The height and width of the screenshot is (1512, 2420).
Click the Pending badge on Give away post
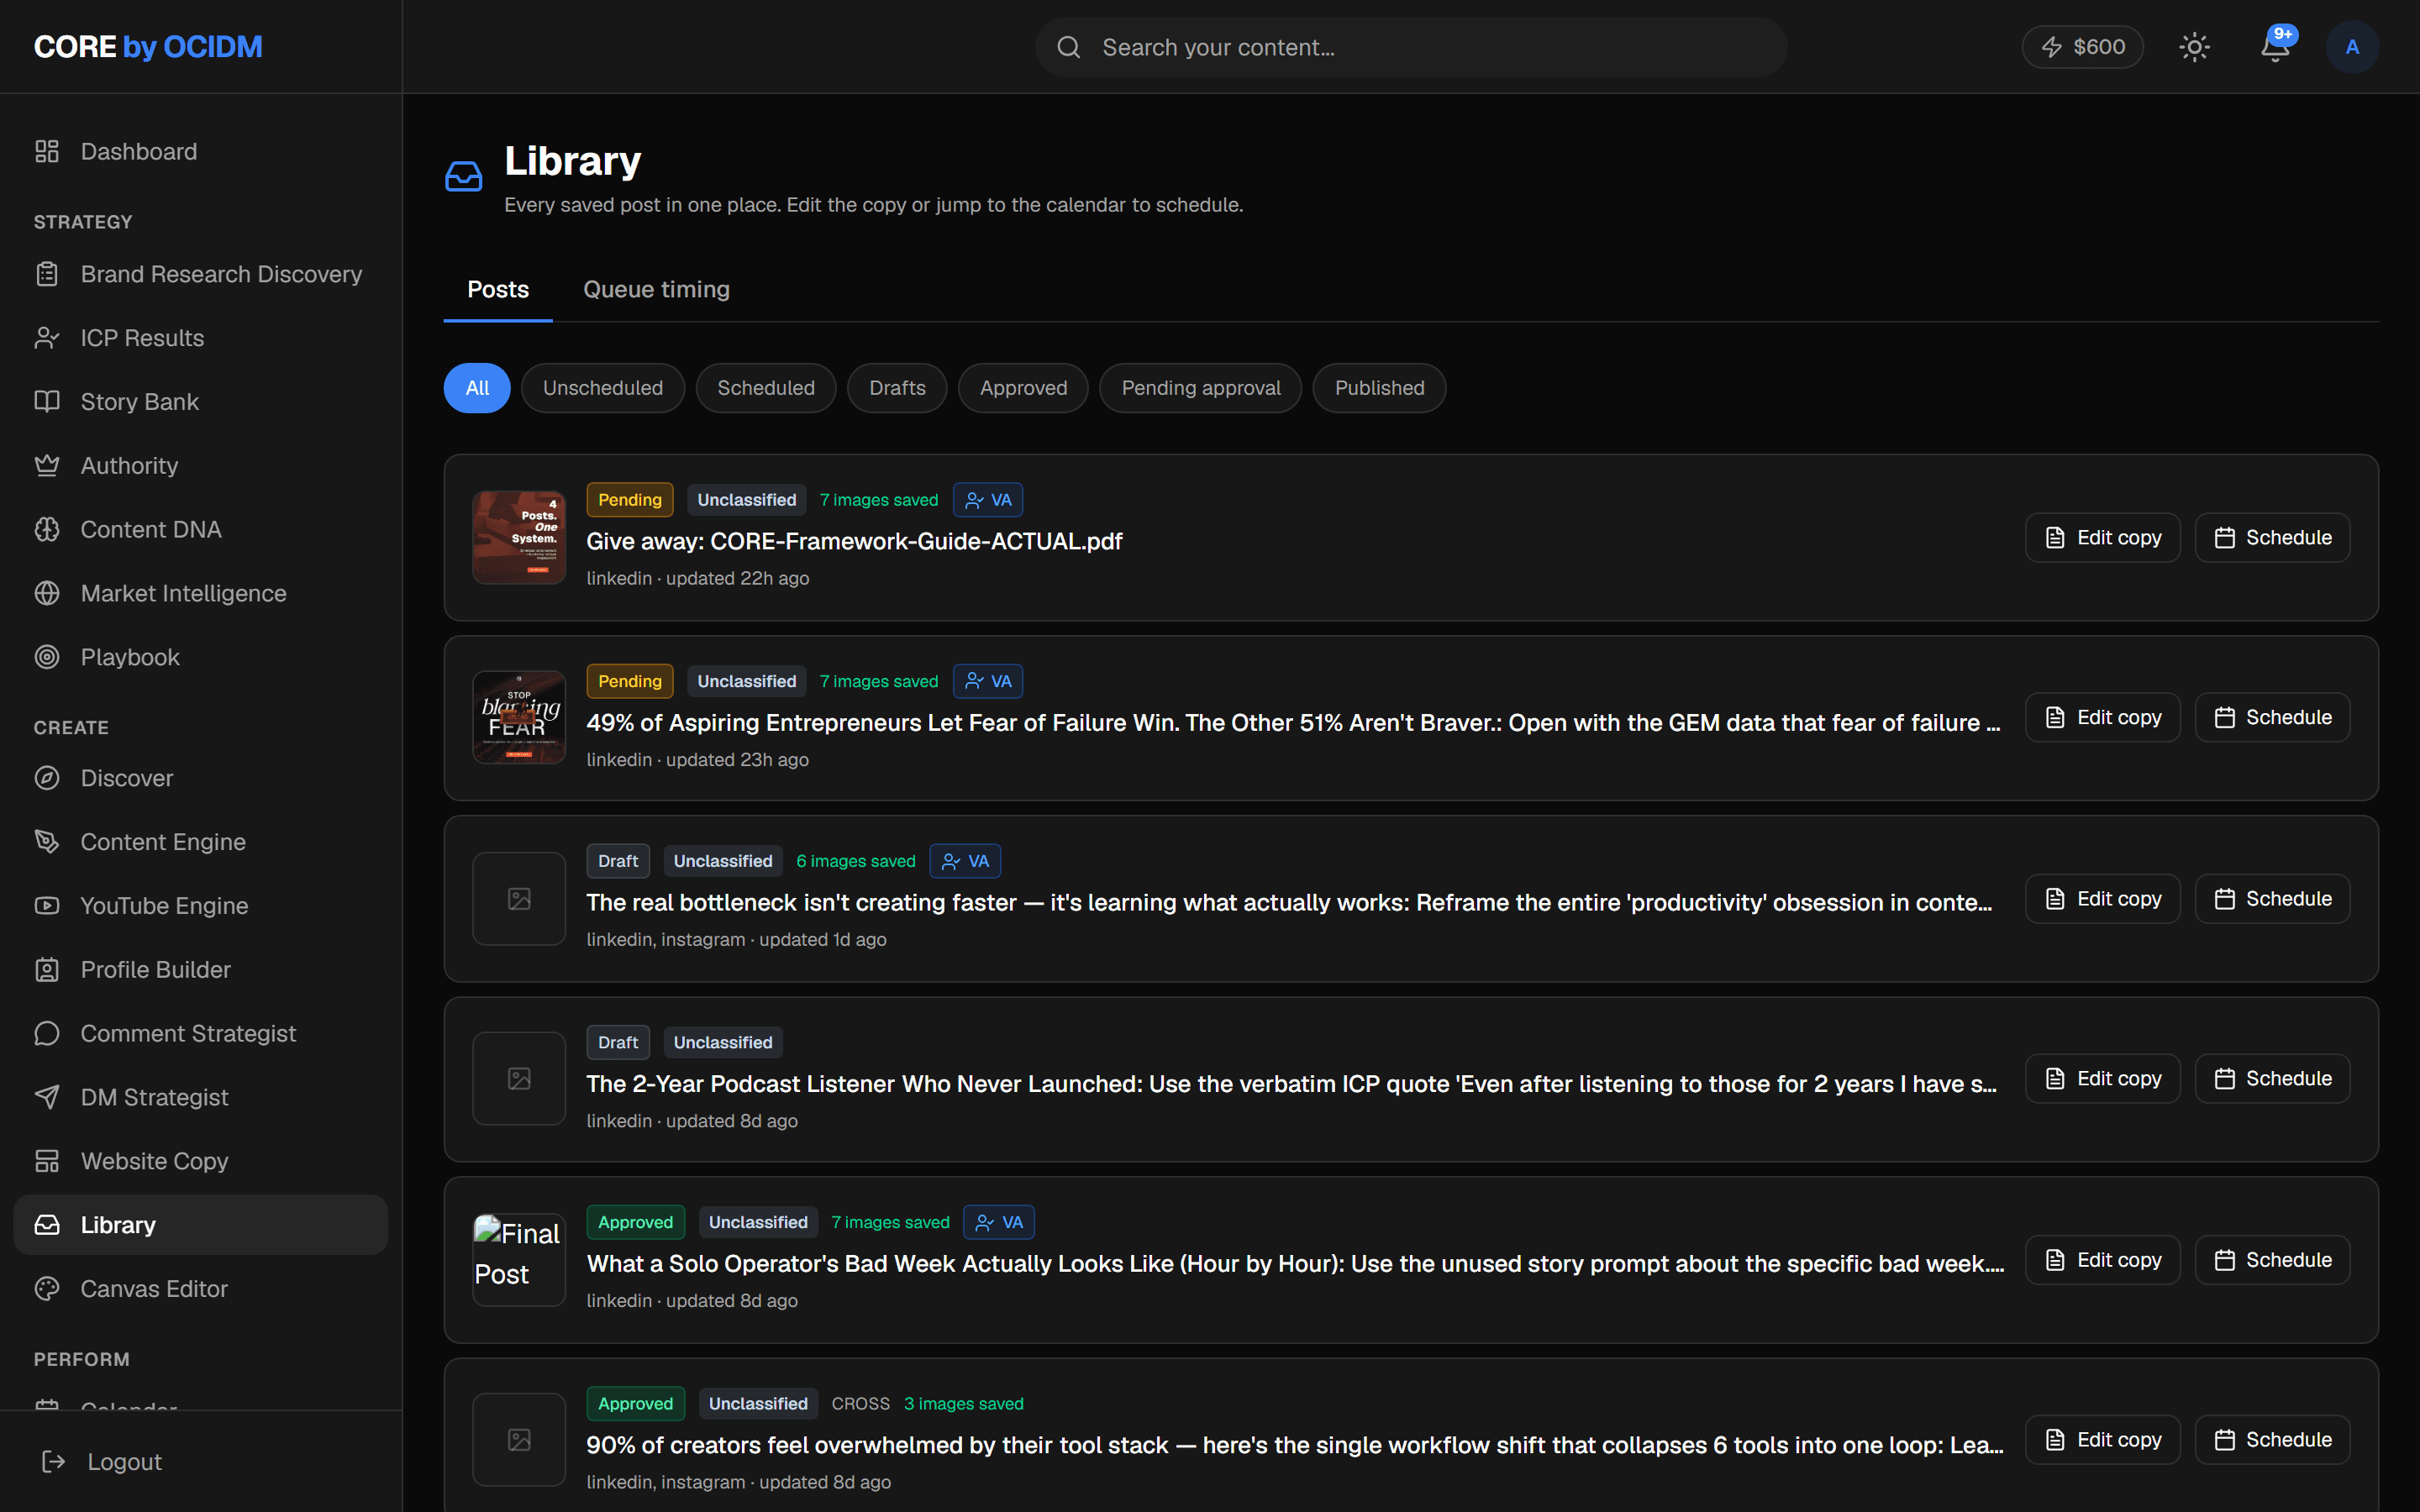tap(630, 500)
